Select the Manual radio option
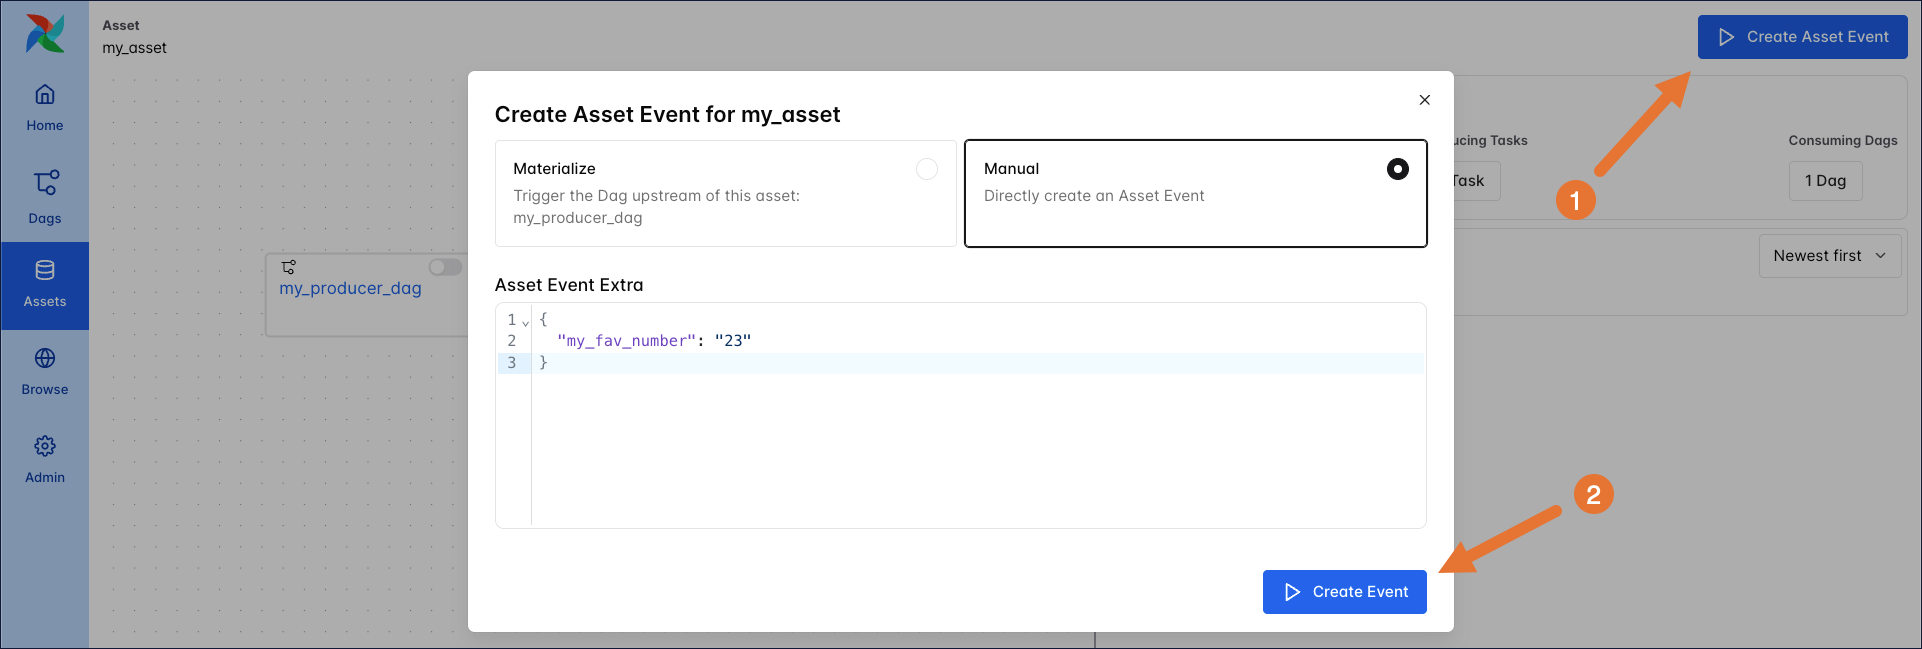1922x649 pixels. (x=1397, y=169)
